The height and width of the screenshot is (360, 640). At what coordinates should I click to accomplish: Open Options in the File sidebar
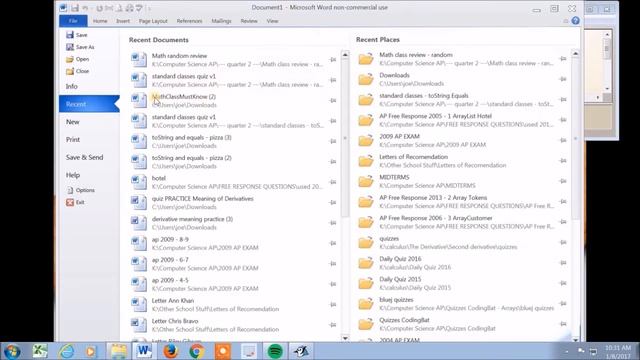(x=80, y=190)
